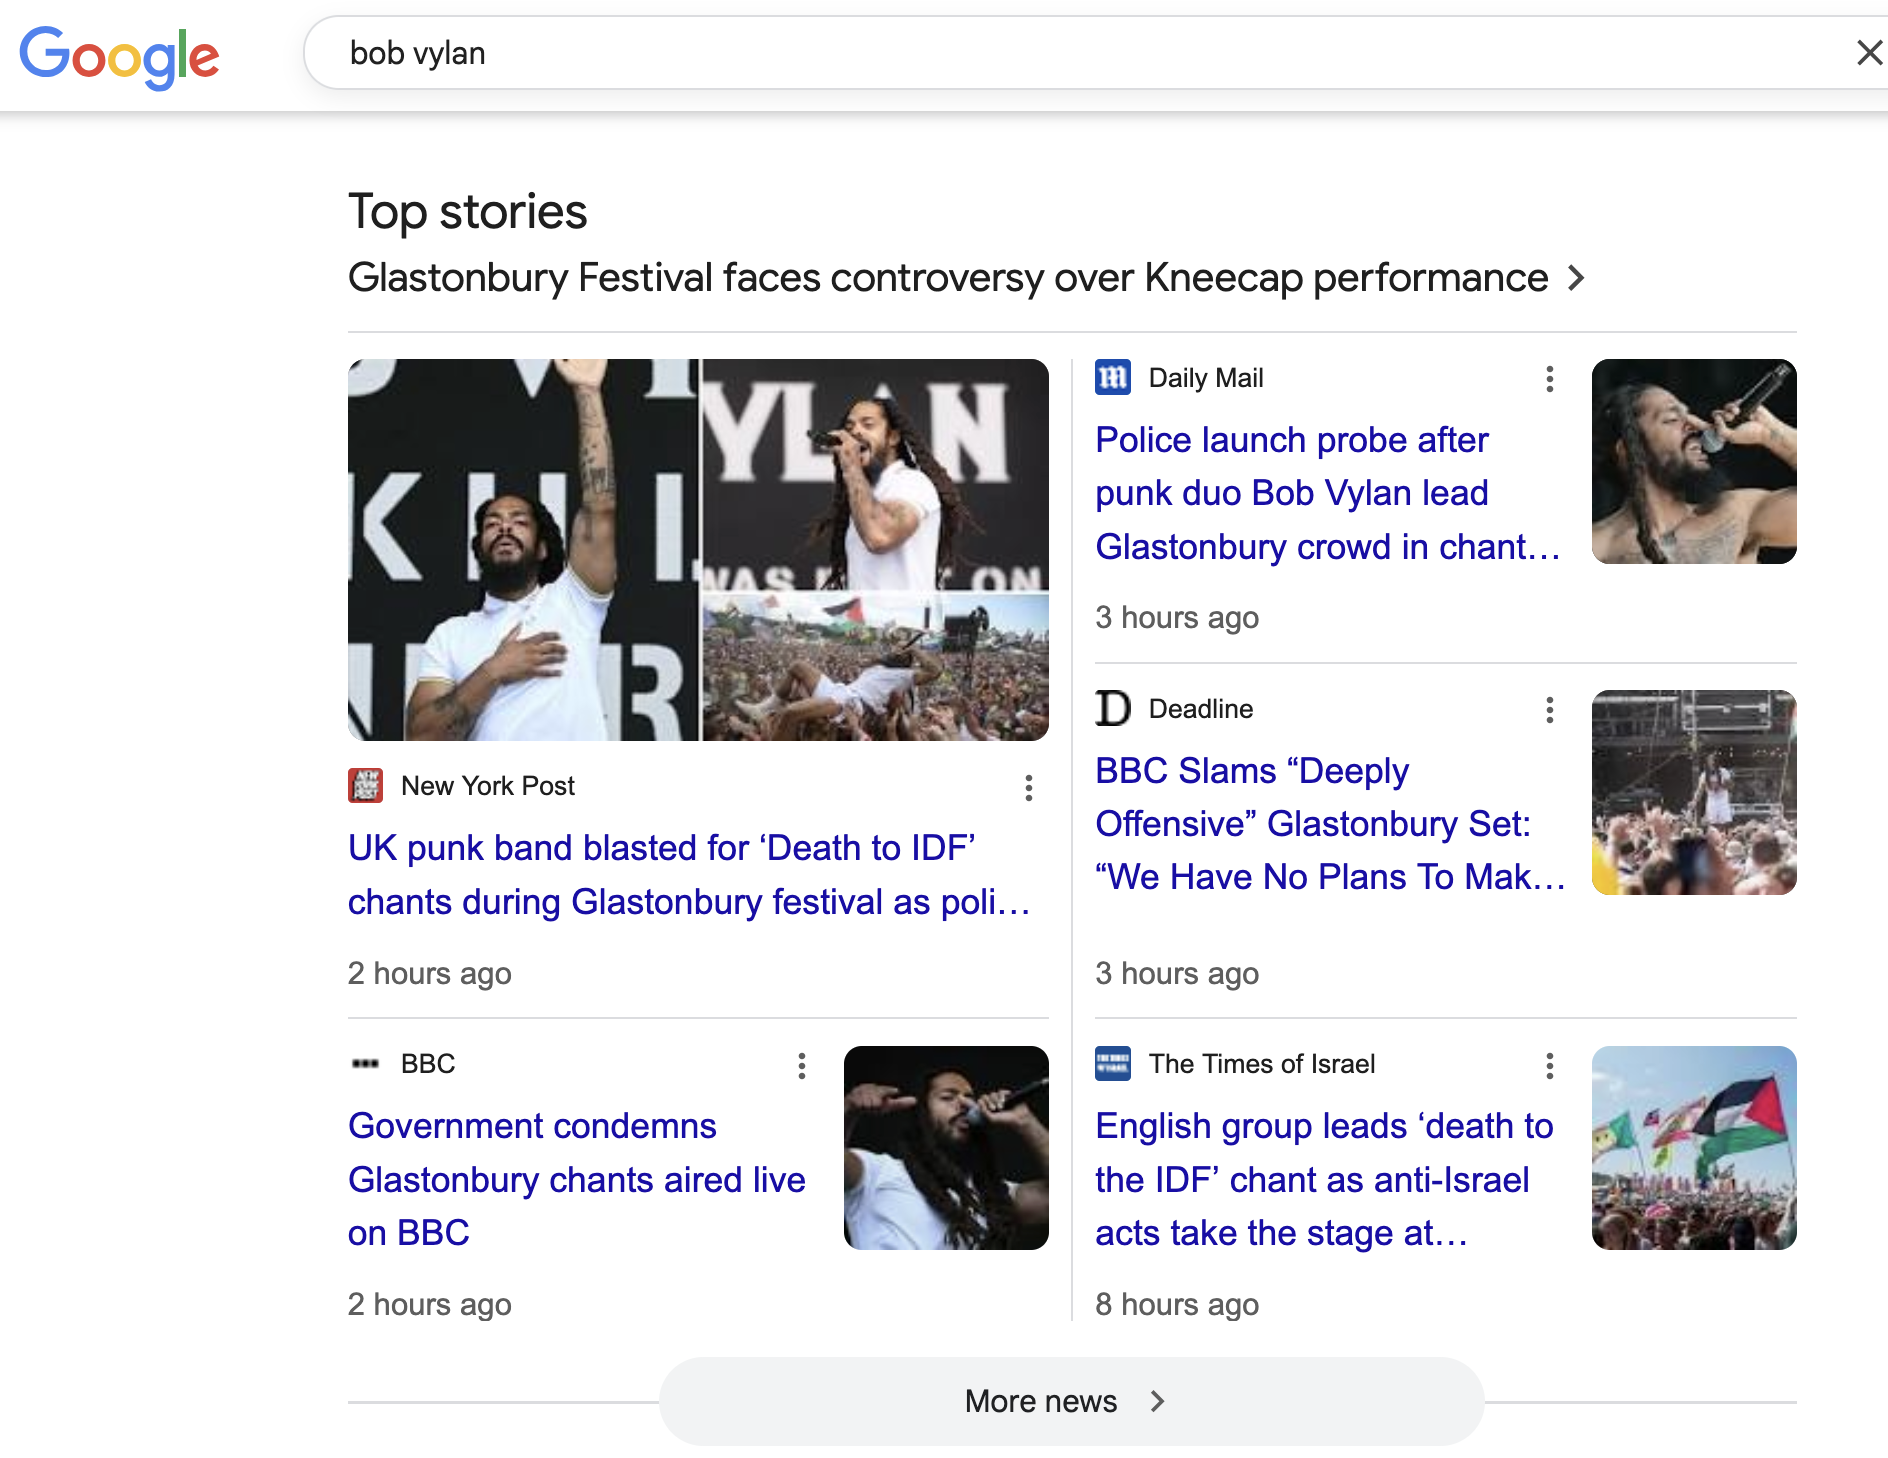
Task: Click the Top stories heading
Action: [x=467, y=212]
